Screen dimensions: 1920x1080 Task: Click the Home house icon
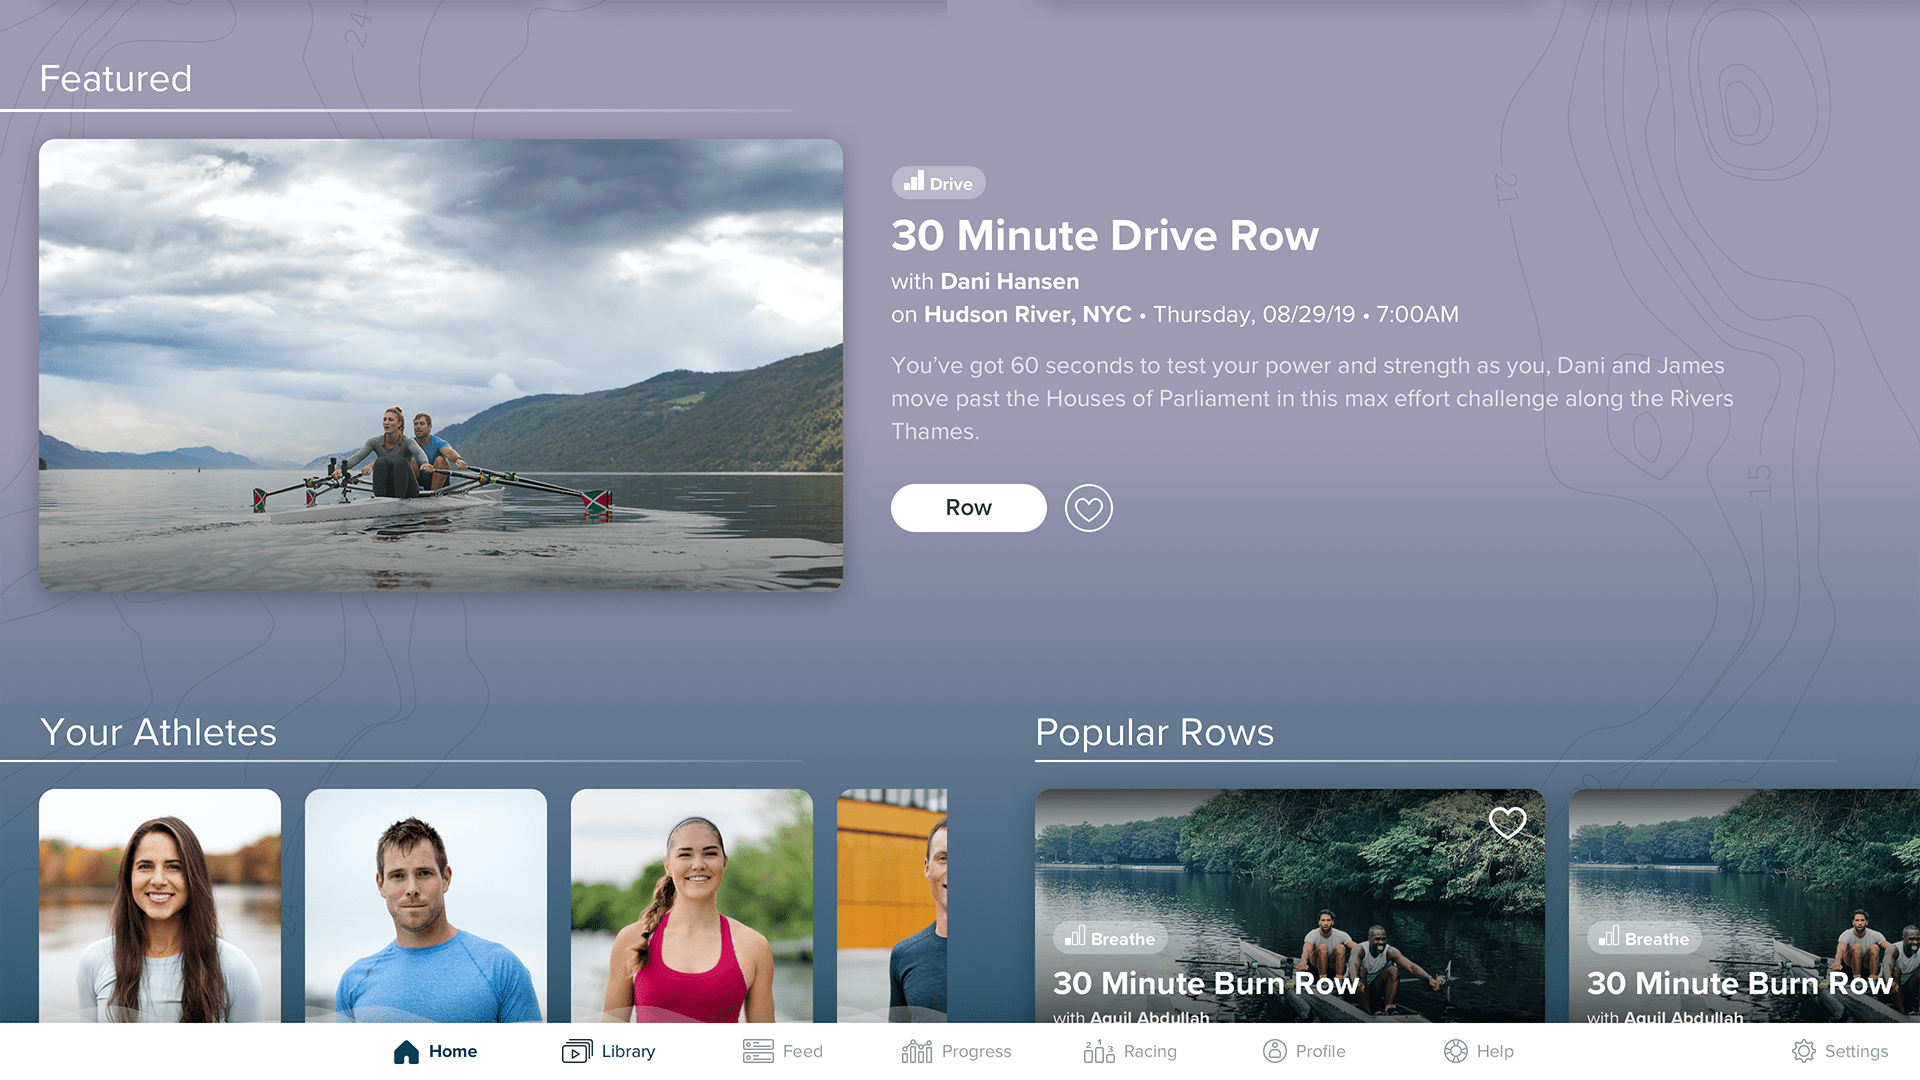click(x=406, y=1051)
